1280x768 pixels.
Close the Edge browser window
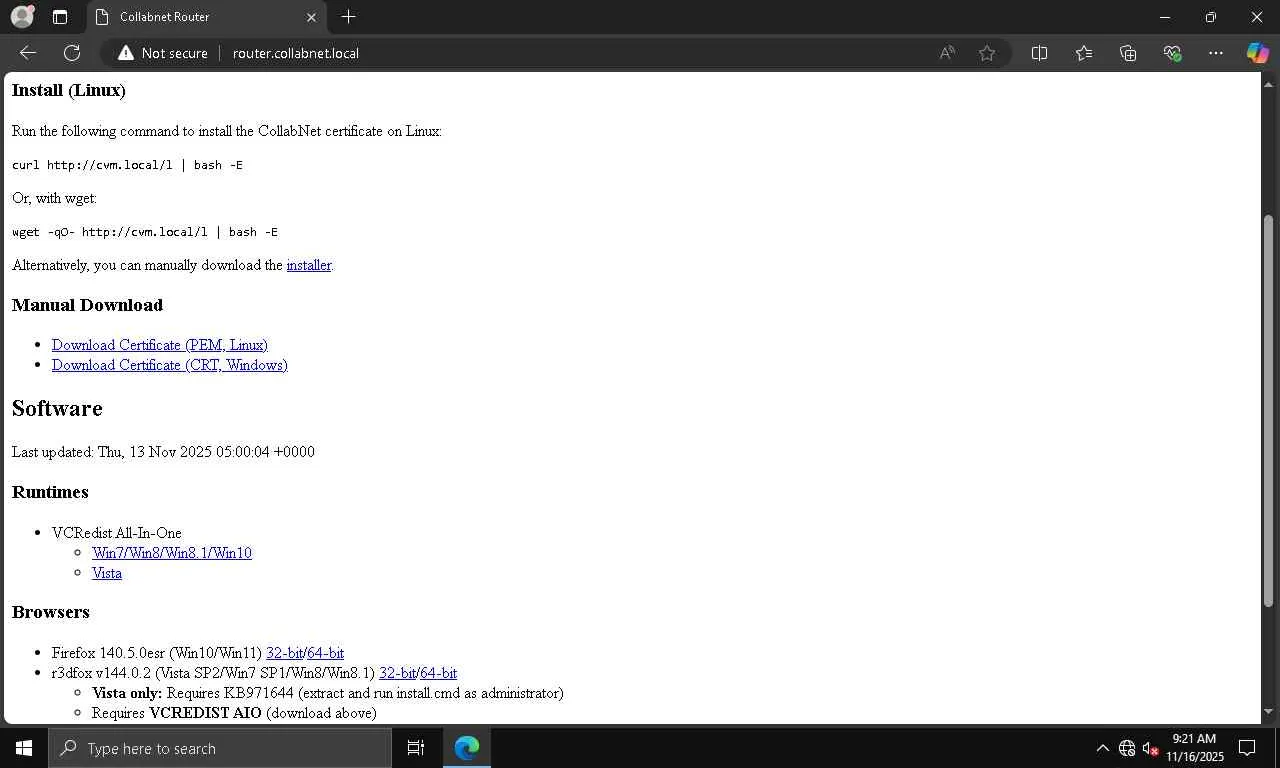1257,17
